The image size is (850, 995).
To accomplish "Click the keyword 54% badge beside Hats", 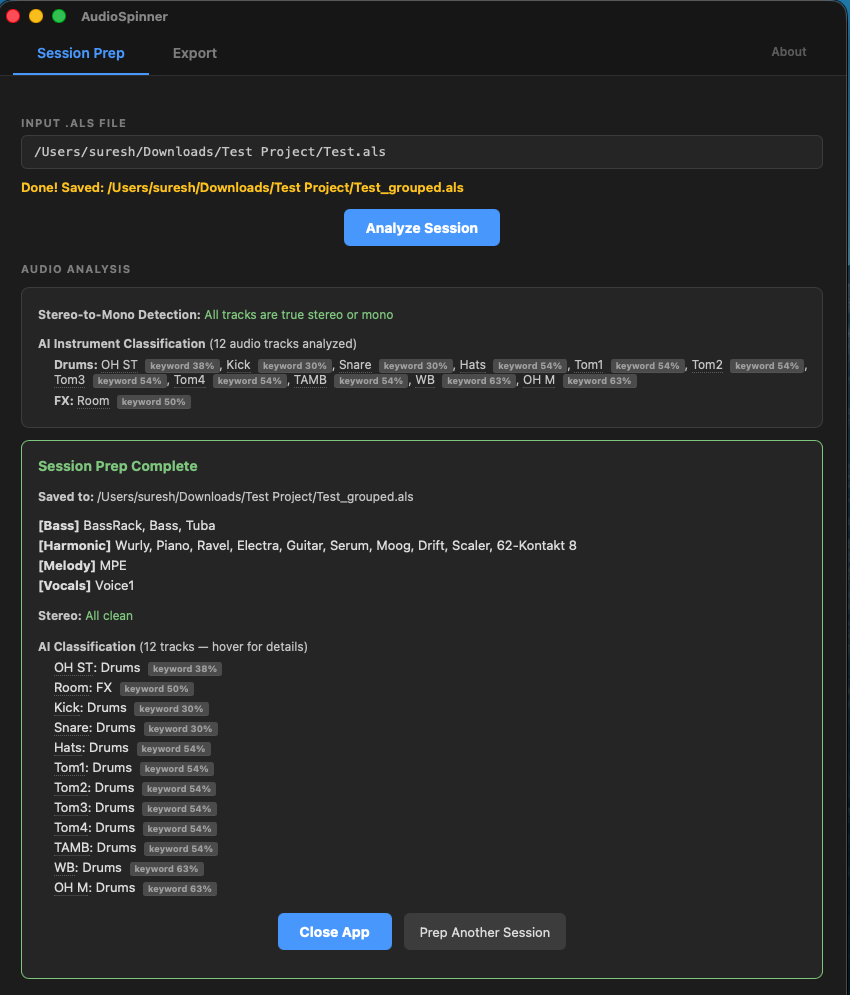I will pyautogui.click(x=173, y=748).
